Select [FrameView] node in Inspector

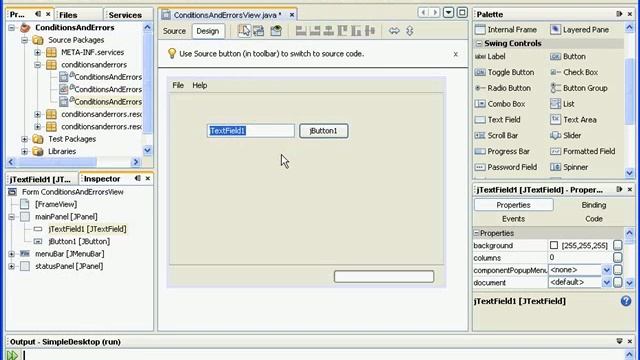click(x=56, y=204)
